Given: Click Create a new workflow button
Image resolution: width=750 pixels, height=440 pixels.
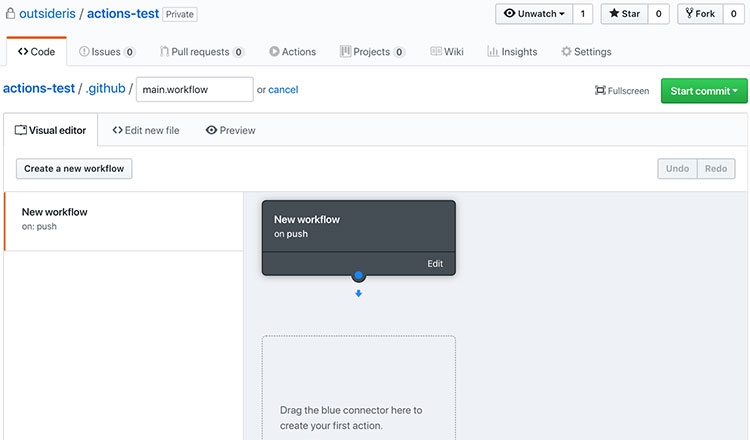Looking at the screenshot, I should (74, 169).
